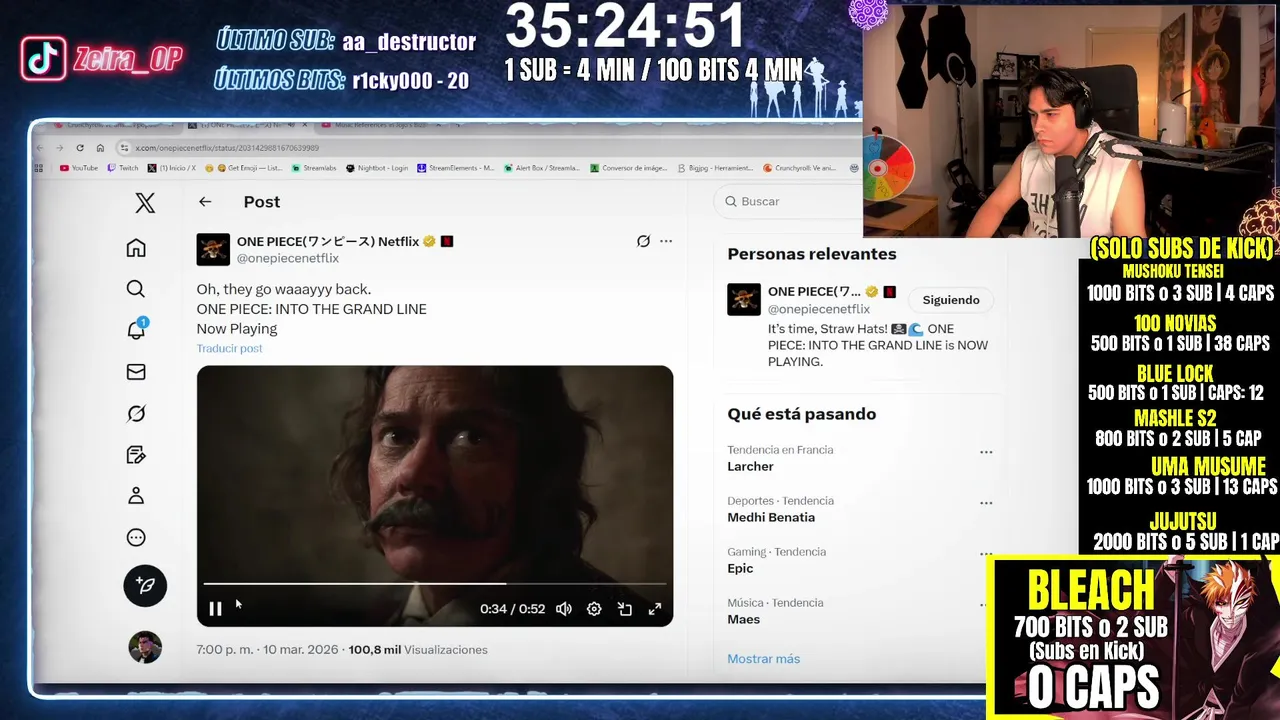
Task: Open the Twitch bookmark
Action: pos(122,168)
